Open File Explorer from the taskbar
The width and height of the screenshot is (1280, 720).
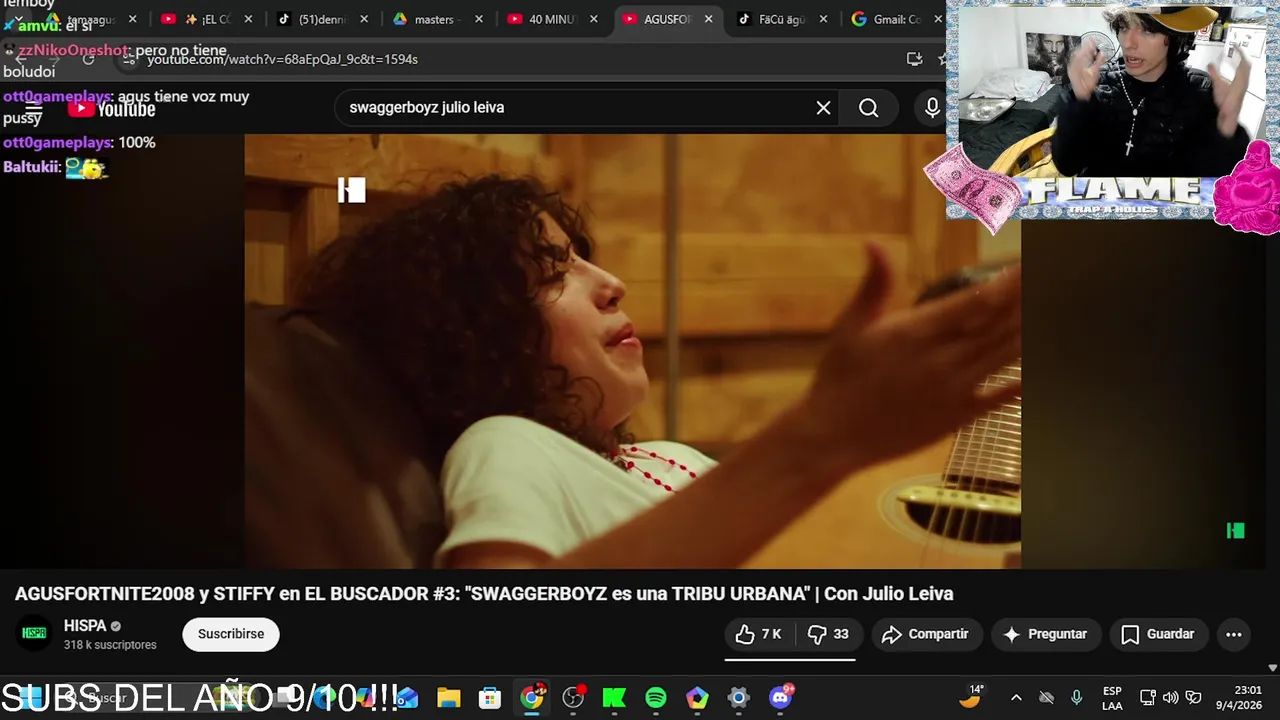(449, 698)
